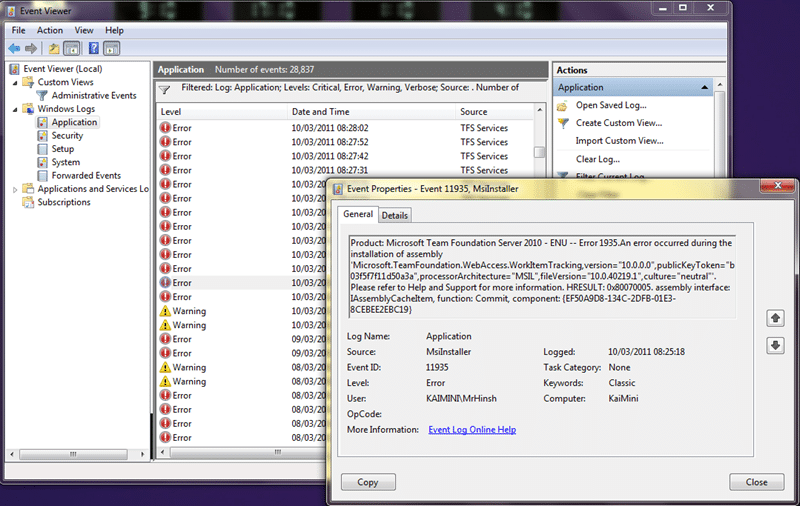Click Import Custom View... action
The image size is (800, 506).
point(619,141)
